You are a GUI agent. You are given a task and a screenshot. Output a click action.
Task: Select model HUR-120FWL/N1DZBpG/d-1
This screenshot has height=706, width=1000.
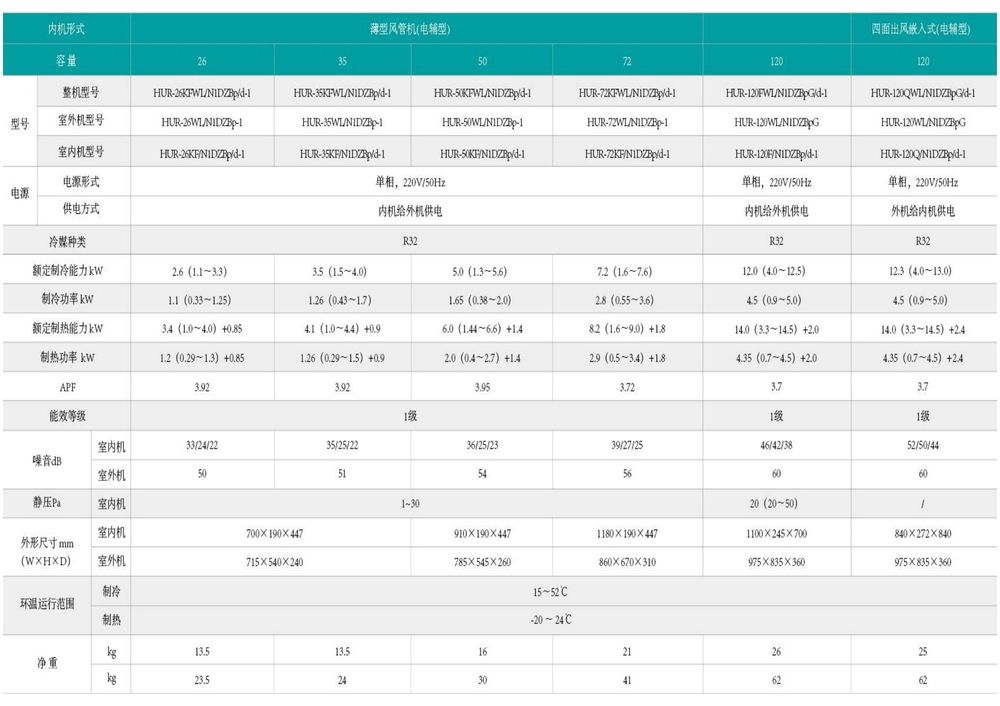tap(776, 93)
